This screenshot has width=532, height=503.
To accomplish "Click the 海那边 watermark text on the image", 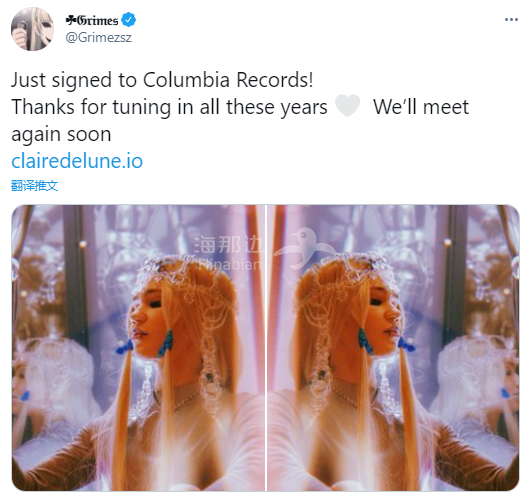I will pyautogui.click(x=228, y=245).
